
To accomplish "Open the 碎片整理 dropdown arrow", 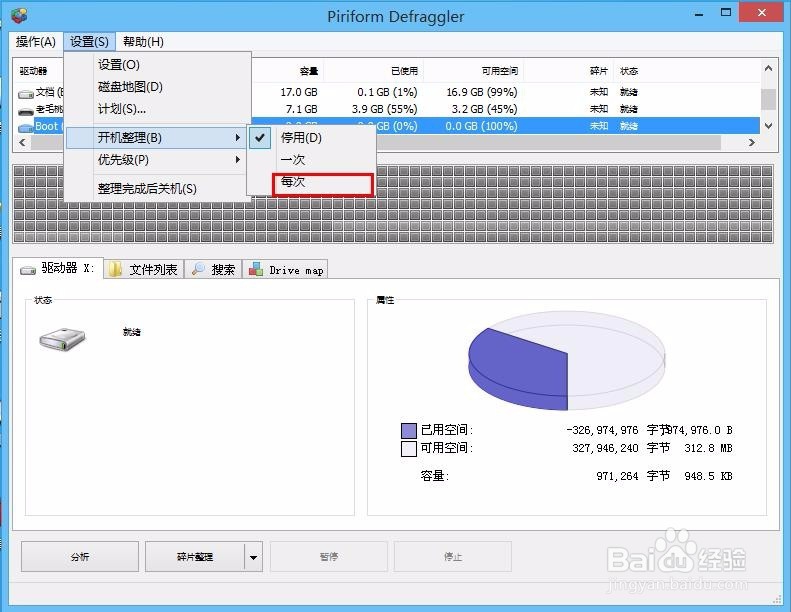I will click(x=253, y=557).
